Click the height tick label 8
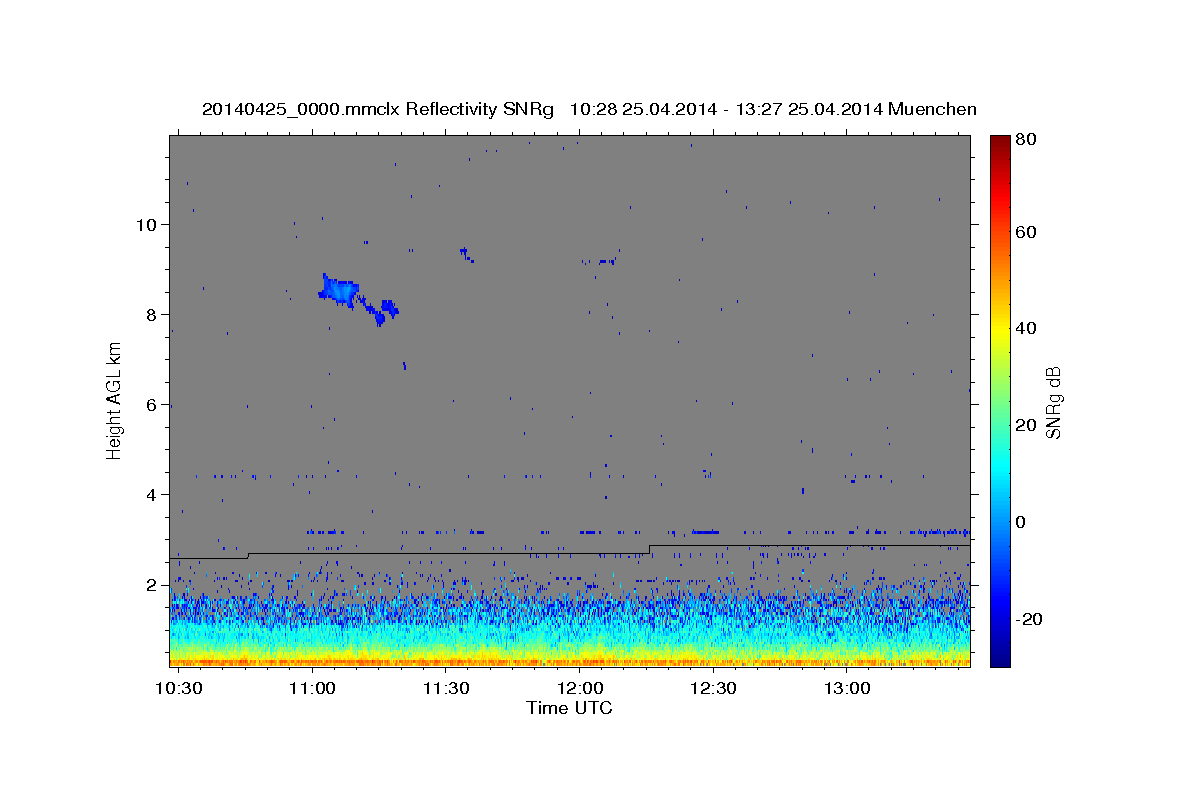1200x800 pixels. pos(152,314)
